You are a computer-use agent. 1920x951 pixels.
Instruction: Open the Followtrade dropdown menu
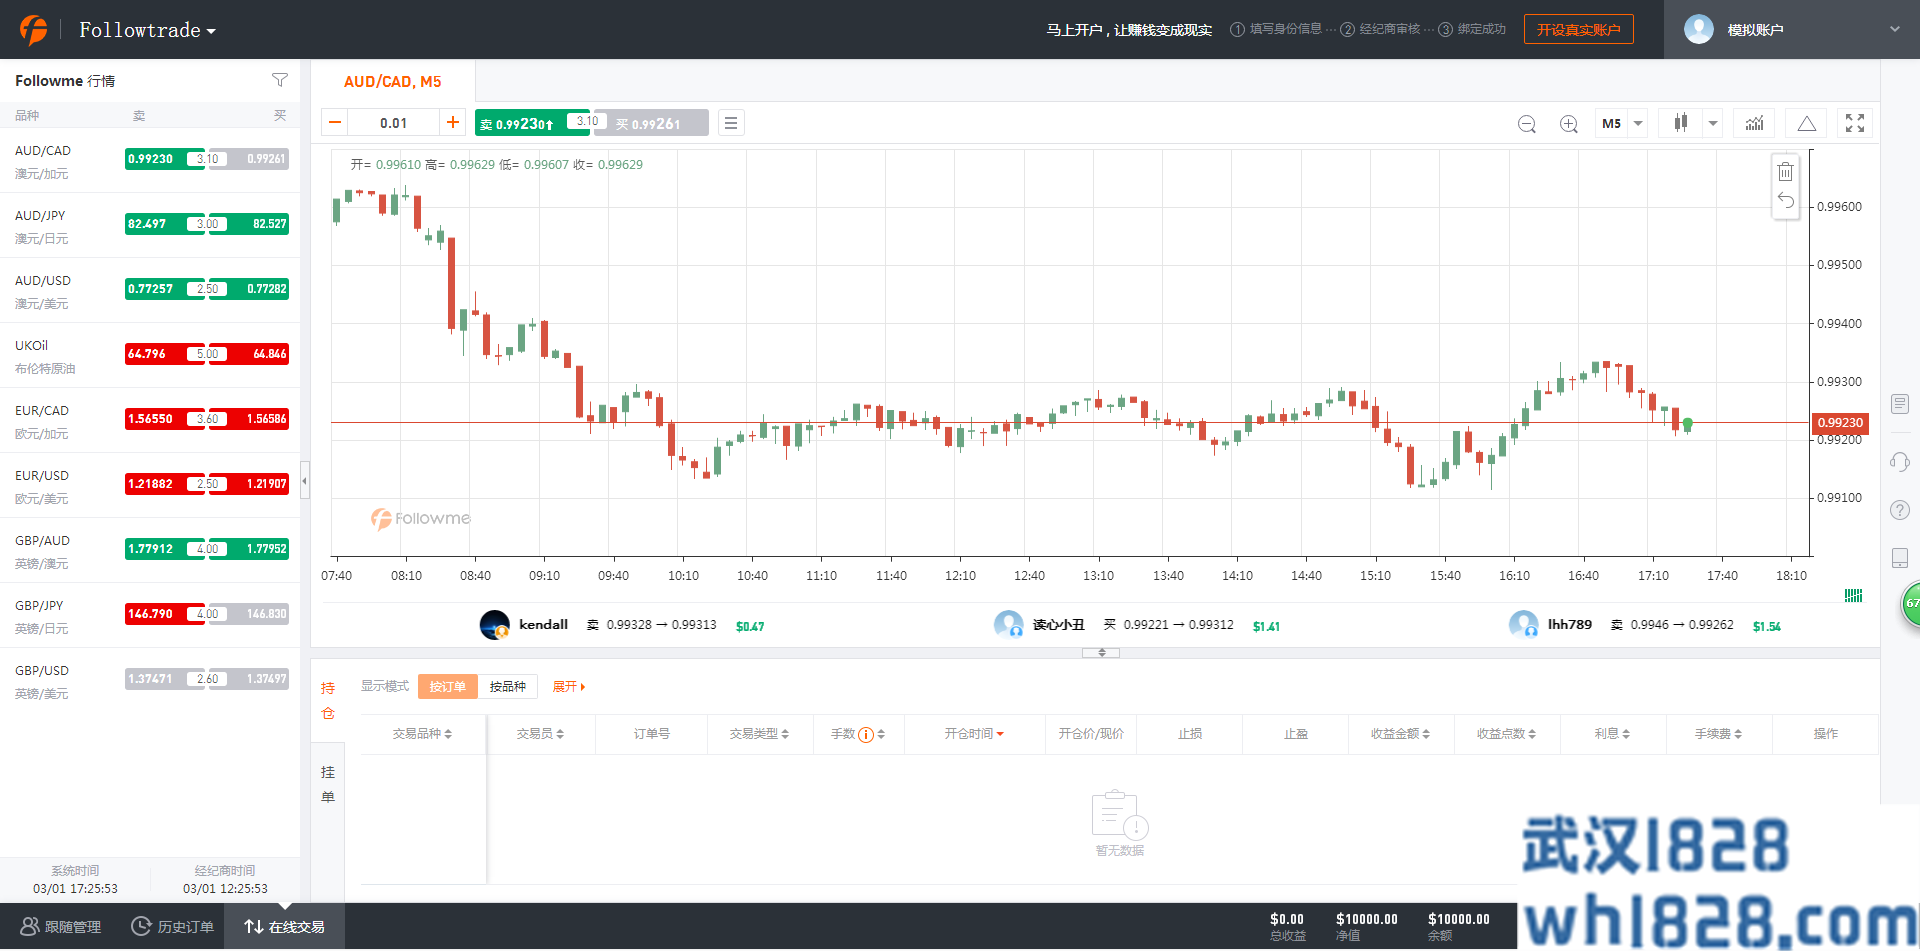pos(147,30)
